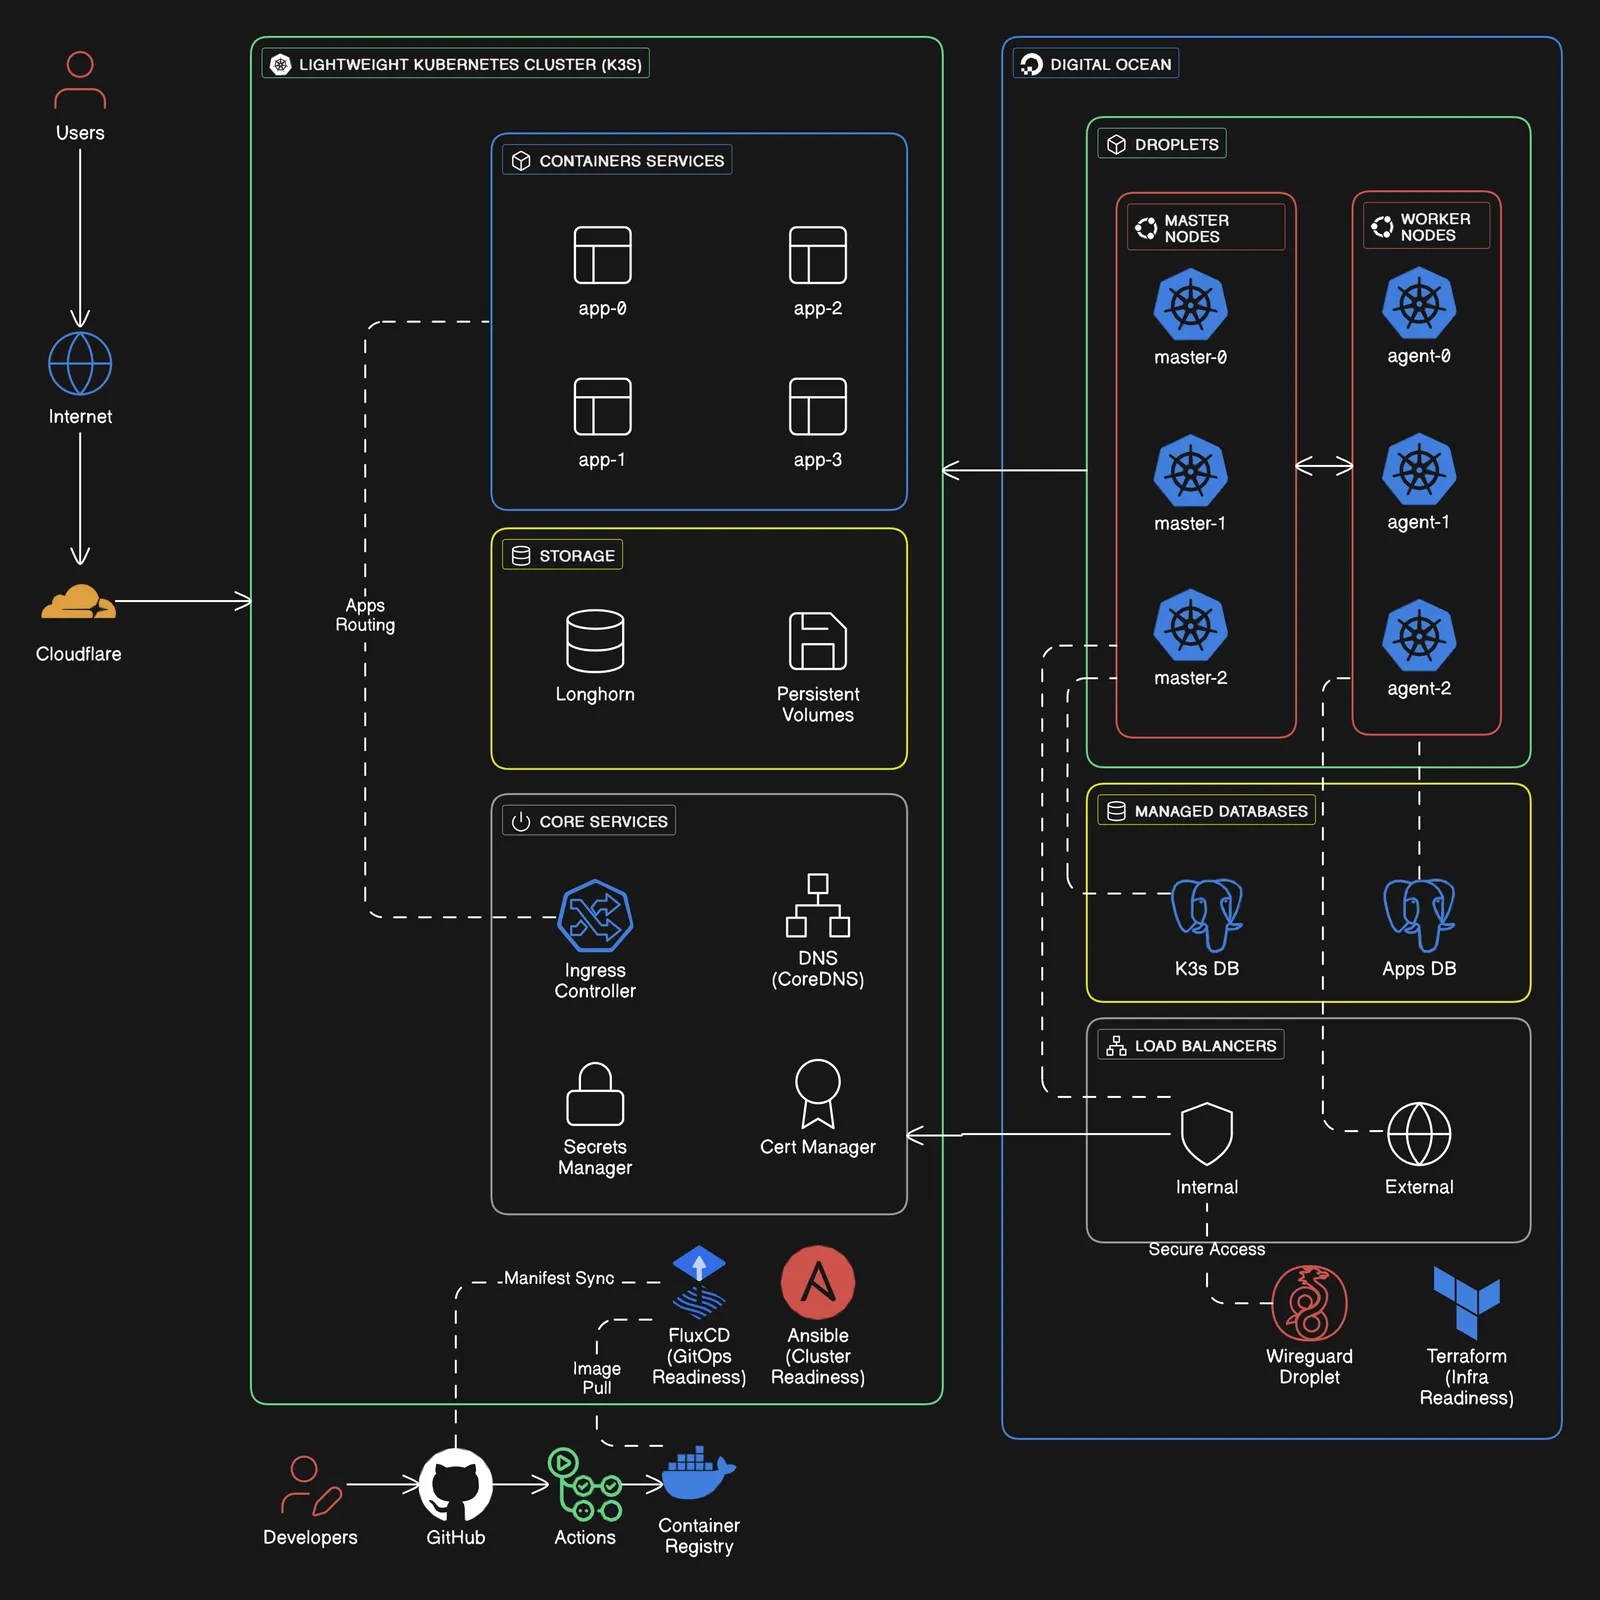Select the agent-1 worker node icon
The width and height of the screenshot is (1600, 1600).
tap(1419, 470)
